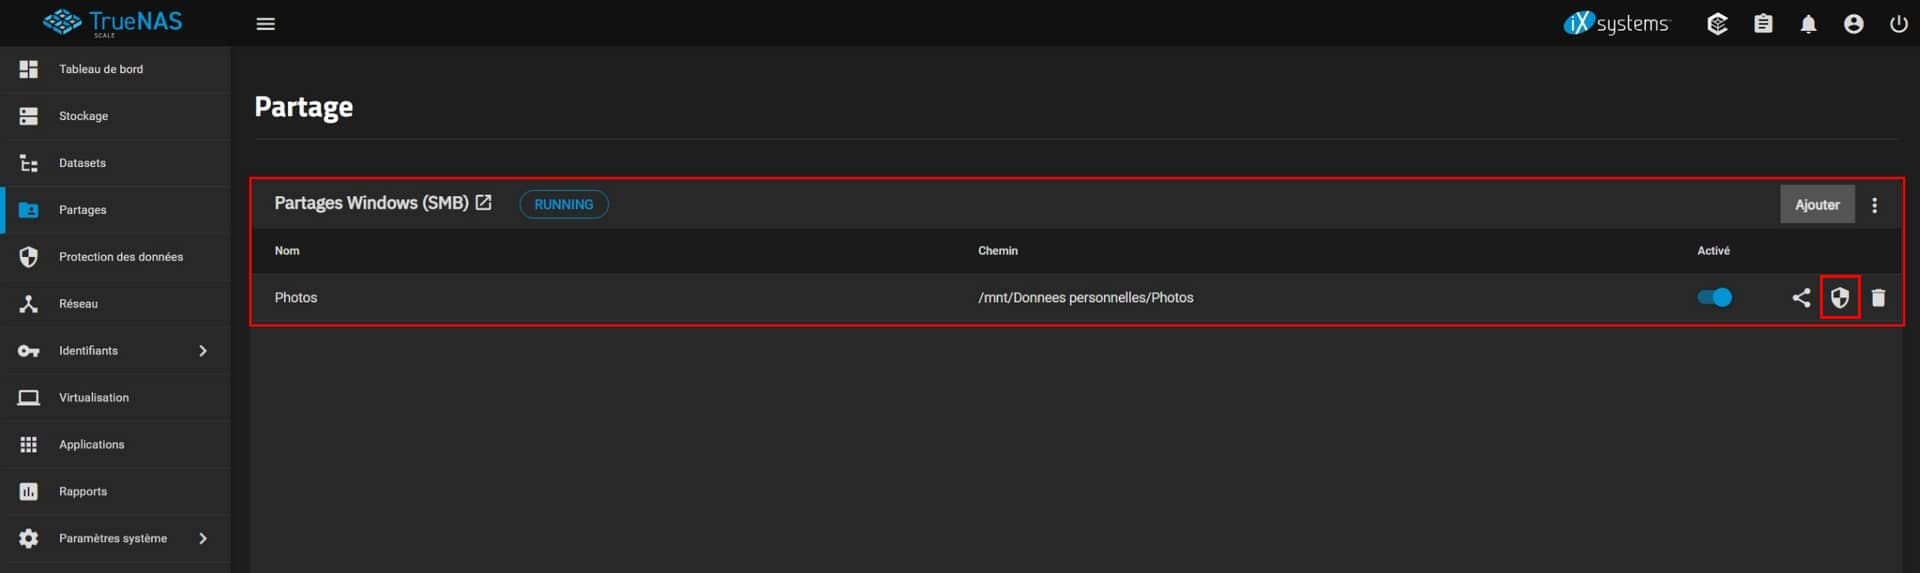This screenshot has width=1920, height=573.
Task: Open Protection des données page
Action: pos(120,257)
